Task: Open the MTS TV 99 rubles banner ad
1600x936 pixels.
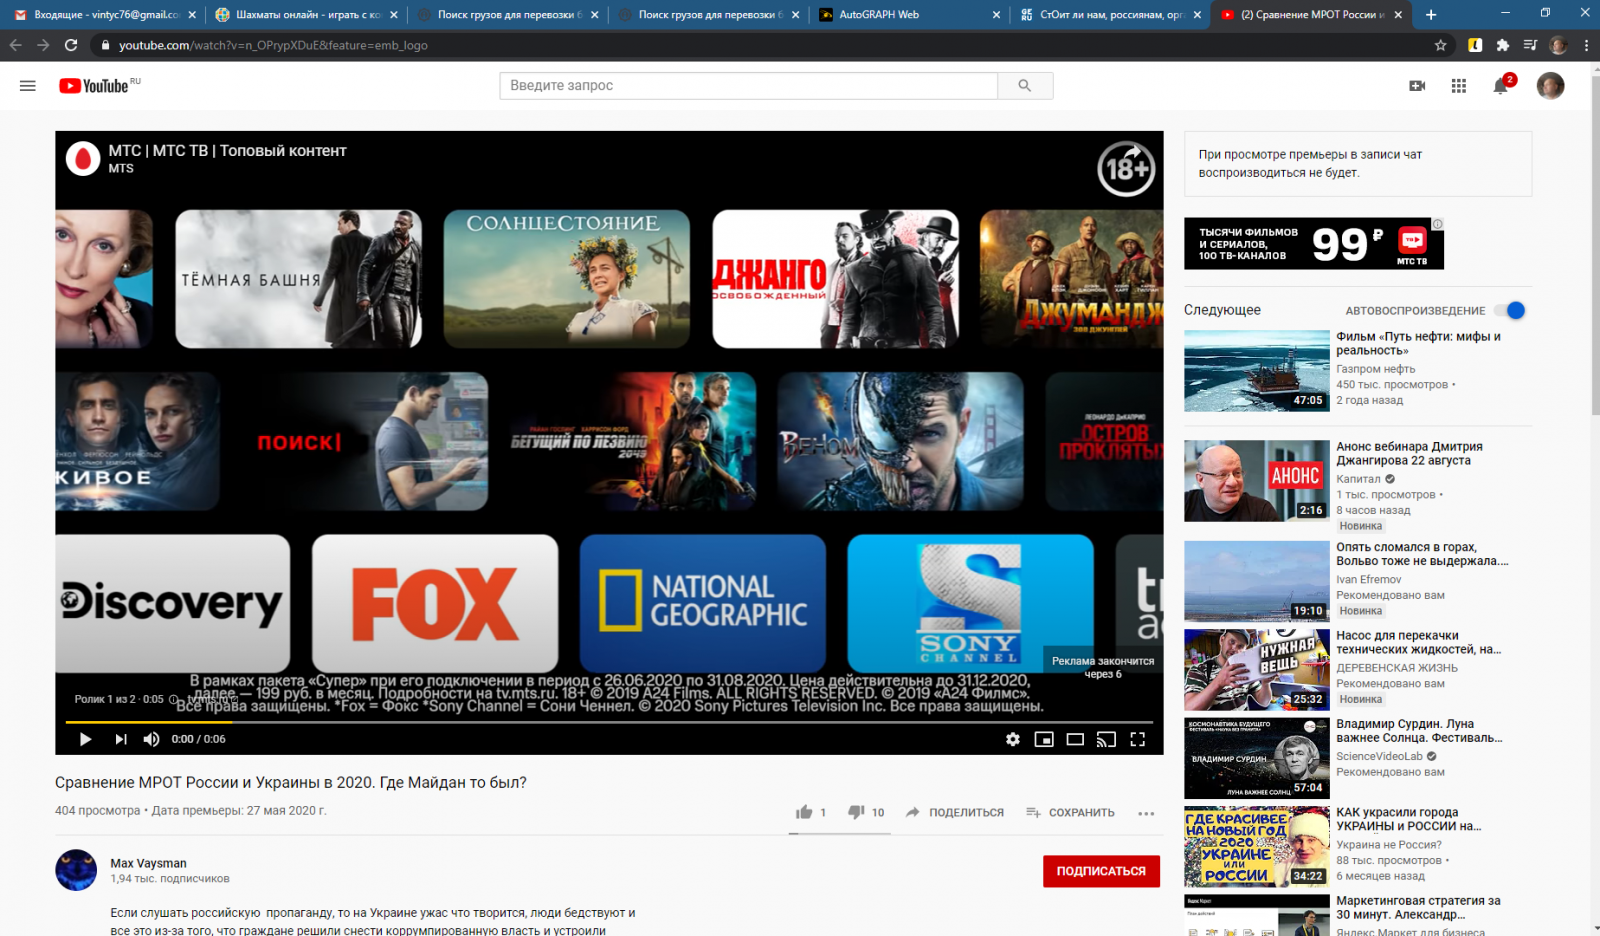Action: (x=1314, y=244)
